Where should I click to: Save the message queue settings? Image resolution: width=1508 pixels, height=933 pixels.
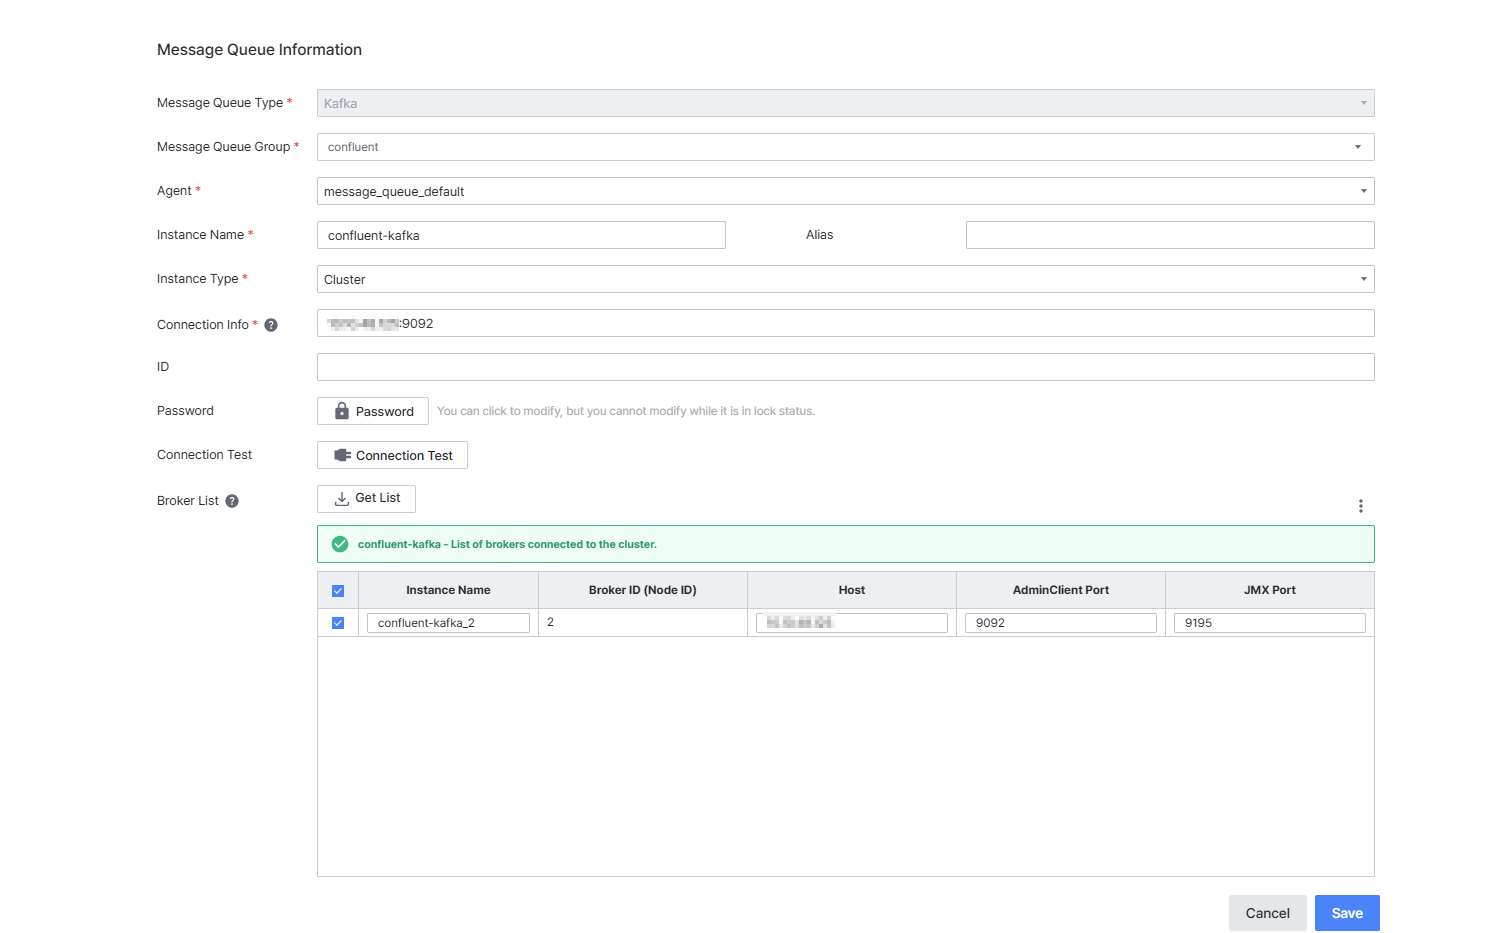[x=1347, y=913]
